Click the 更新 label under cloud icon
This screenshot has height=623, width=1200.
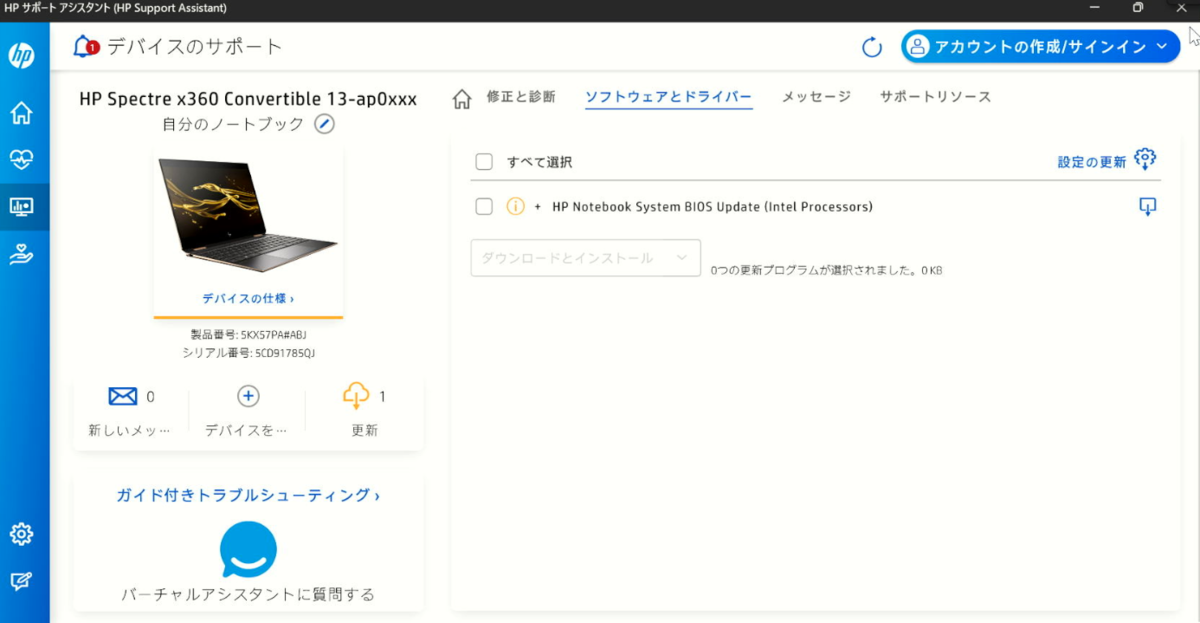(364, 430)
